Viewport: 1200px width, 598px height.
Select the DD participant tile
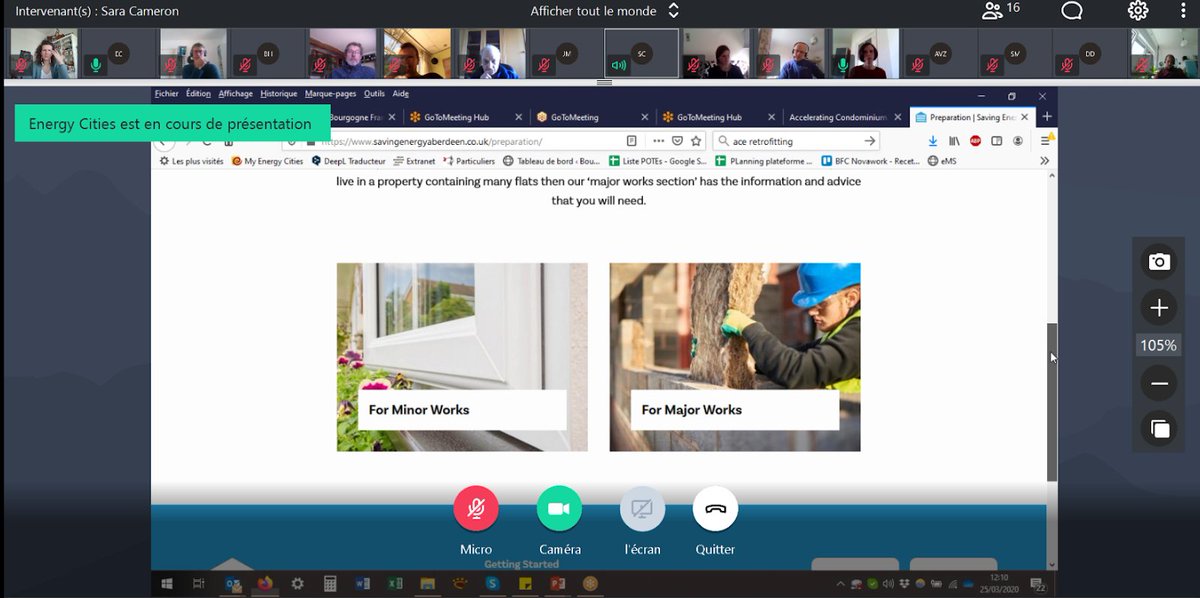click(x=1090, y=53)
